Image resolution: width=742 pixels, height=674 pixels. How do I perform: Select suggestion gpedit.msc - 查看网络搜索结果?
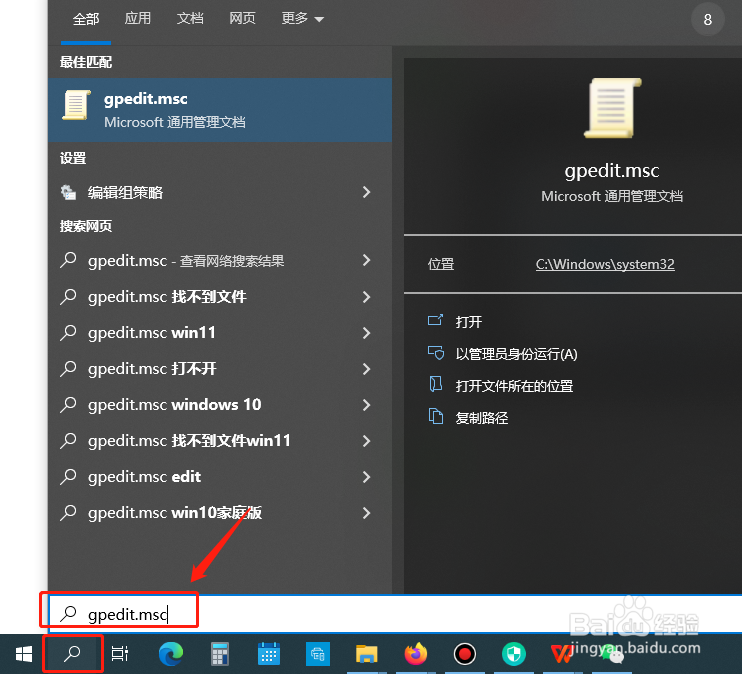[220, 260]
